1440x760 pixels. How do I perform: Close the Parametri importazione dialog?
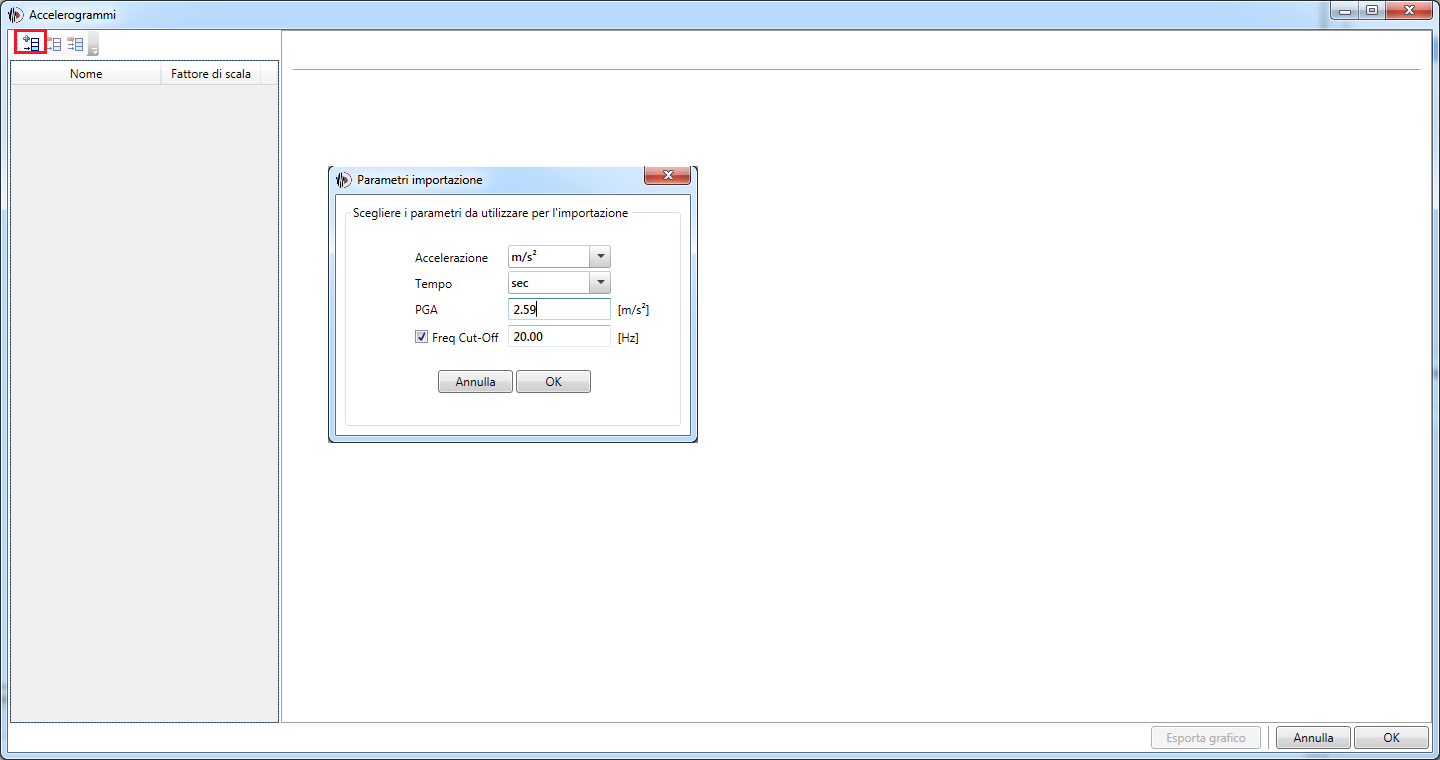tap(667, 175)
